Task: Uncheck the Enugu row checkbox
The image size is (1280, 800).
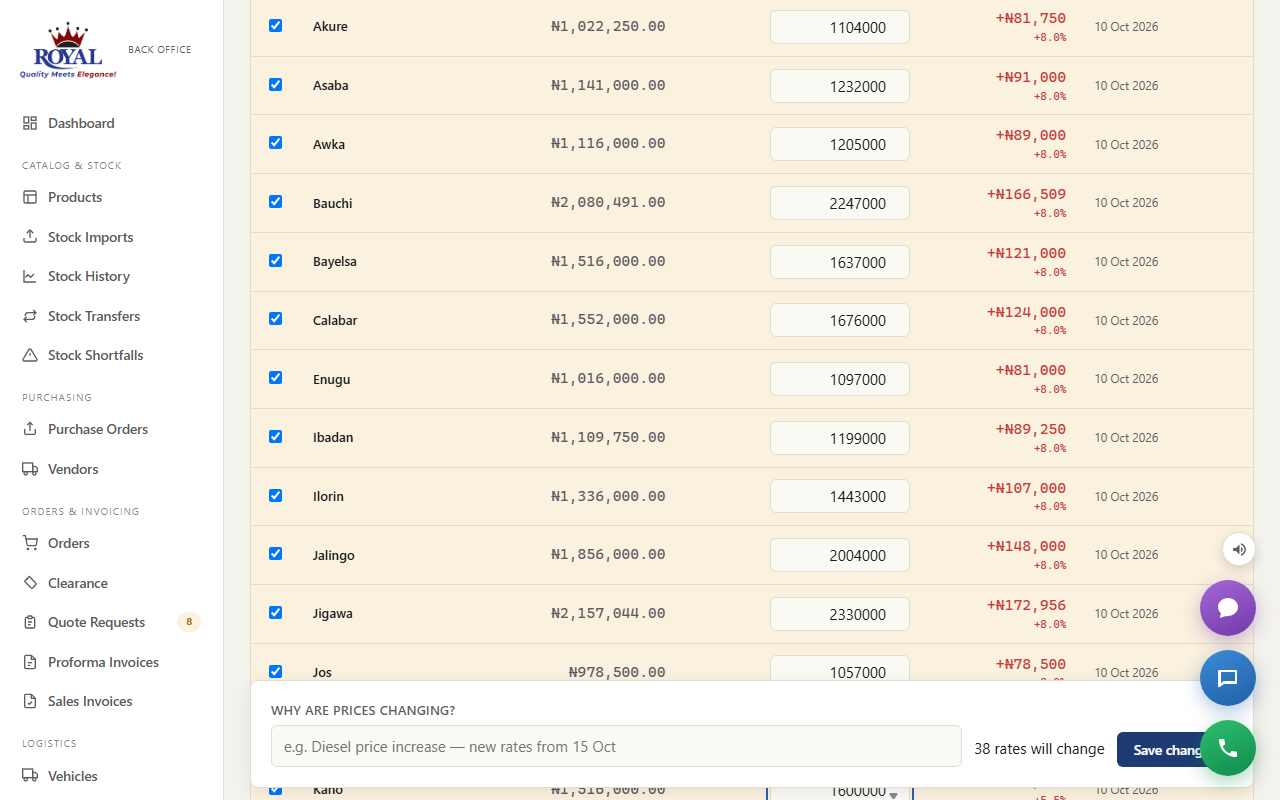Action: (275, 378)
